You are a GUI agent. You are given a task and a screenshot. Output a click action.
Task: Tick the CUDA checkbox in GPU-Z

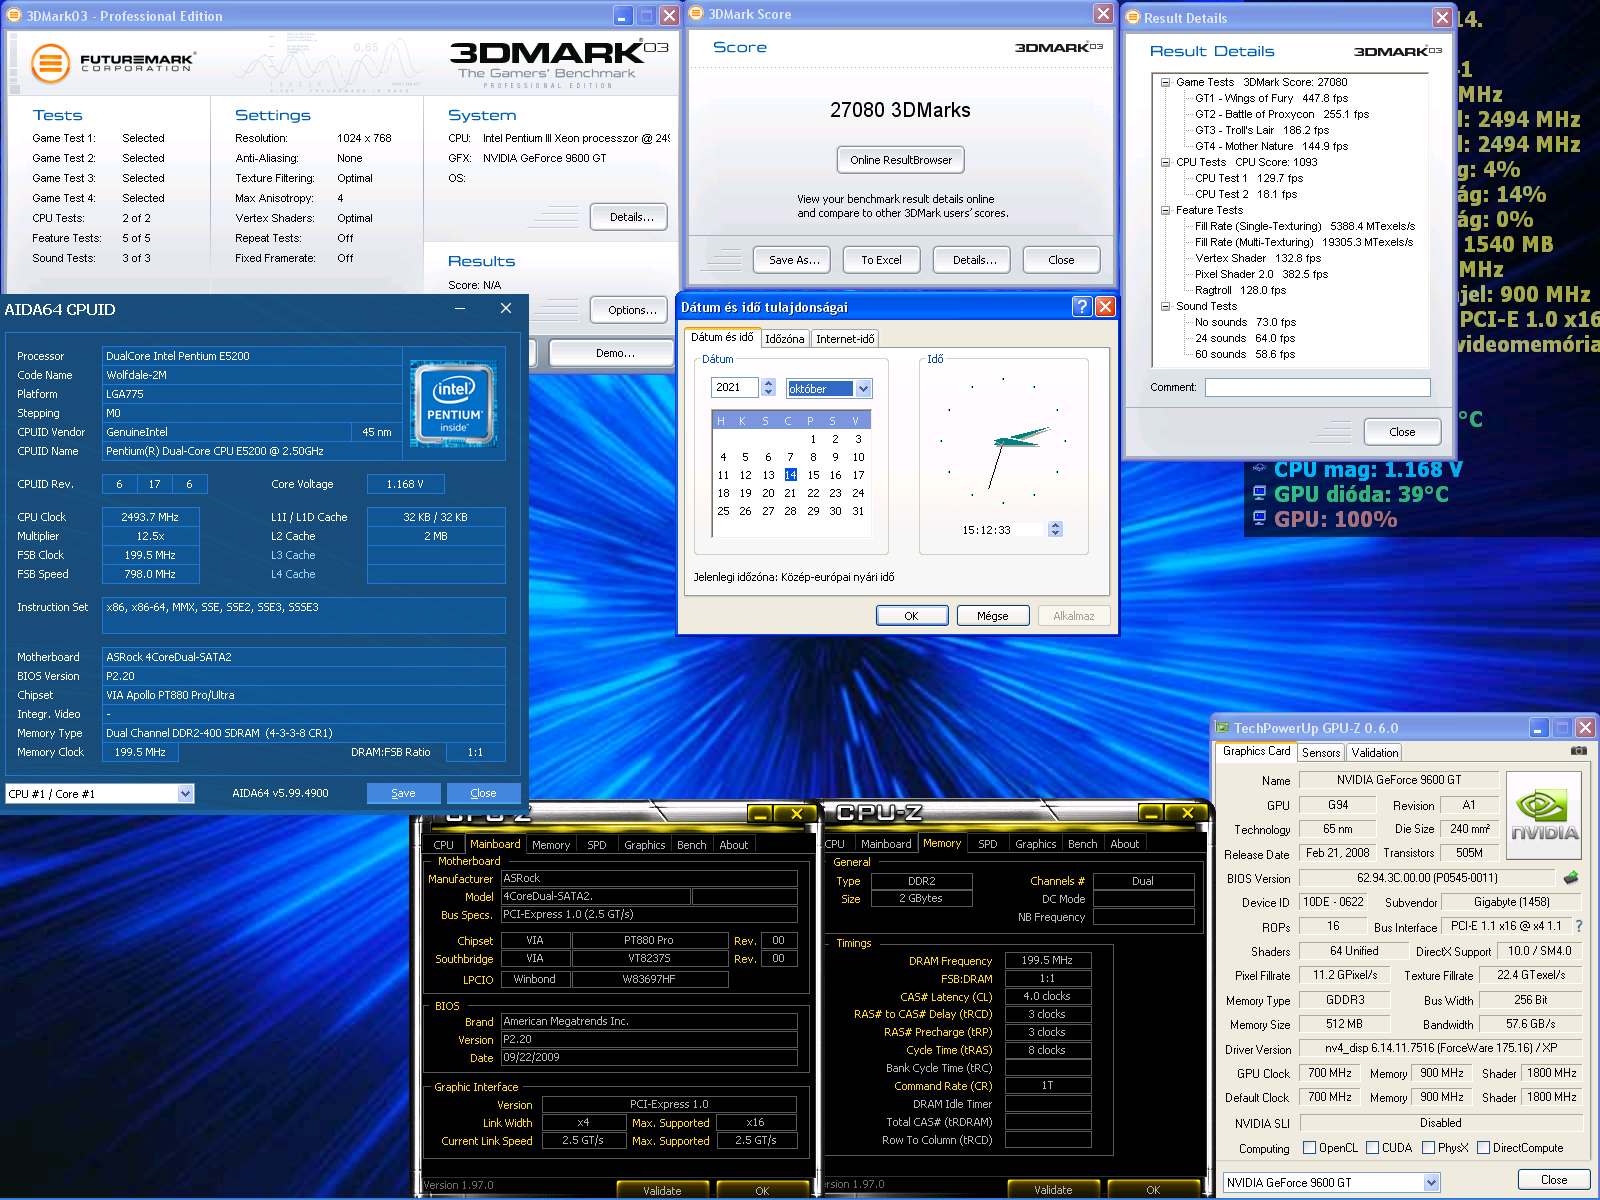(x=1372, y=1148)
